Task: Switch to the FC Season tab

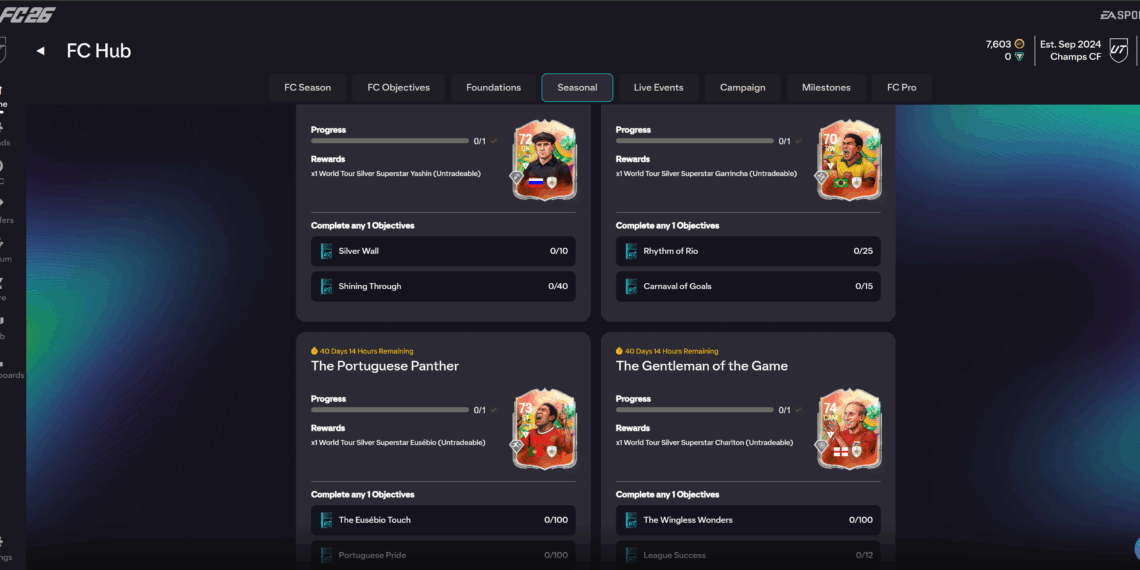Action: [x=308, y=88]
